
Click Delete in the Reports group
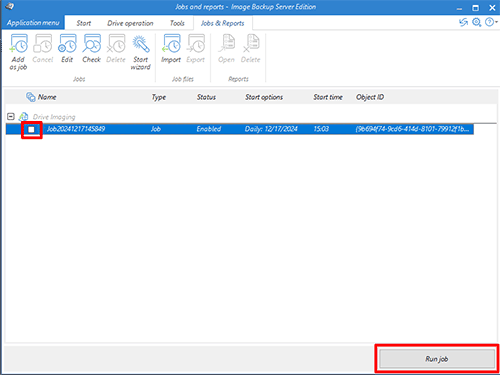(x=251, y=49)
